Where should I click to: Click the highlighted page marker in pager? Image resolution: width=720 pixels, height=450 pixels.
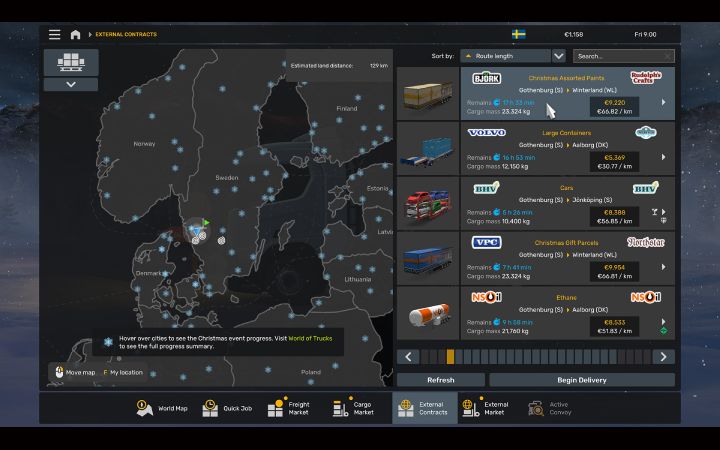point(450,356)
